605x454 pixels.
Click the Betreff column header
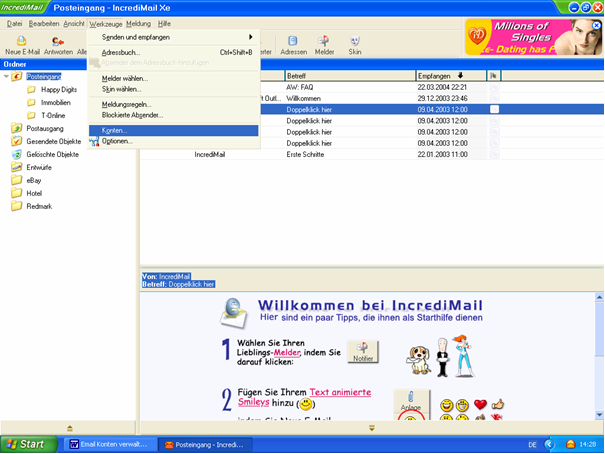click(350, 76)
